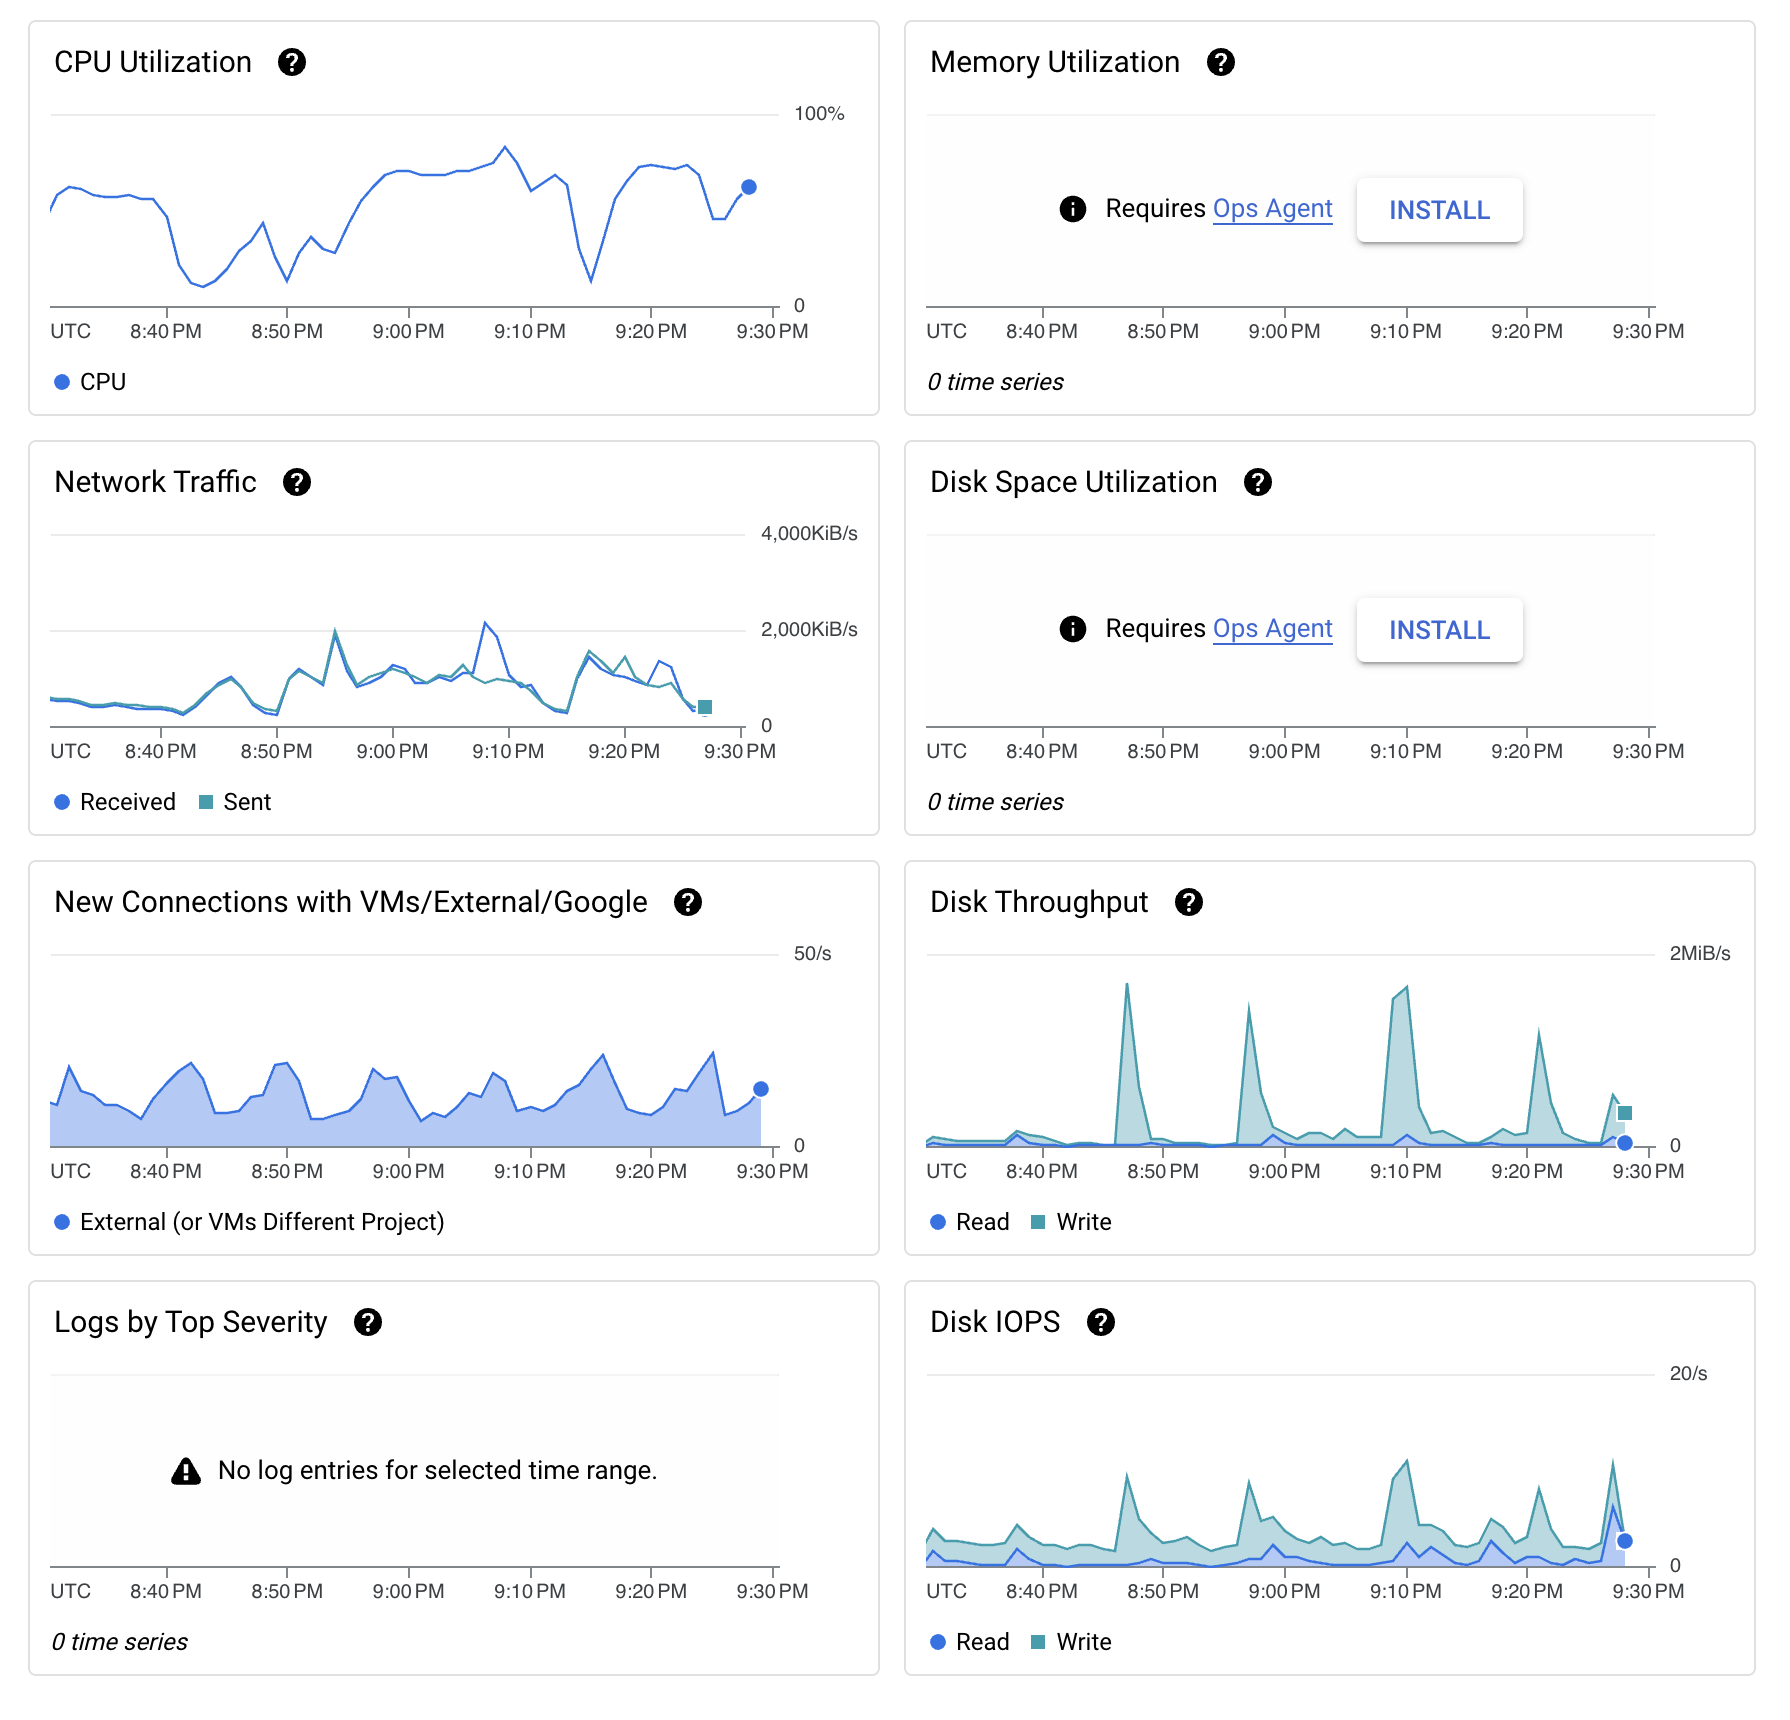The height and width of the screenshot is (1720, 1790).
Task: Open Ops Agent link in Memory Utilization
Action: pyautogui.click(x=1272, y=209)
